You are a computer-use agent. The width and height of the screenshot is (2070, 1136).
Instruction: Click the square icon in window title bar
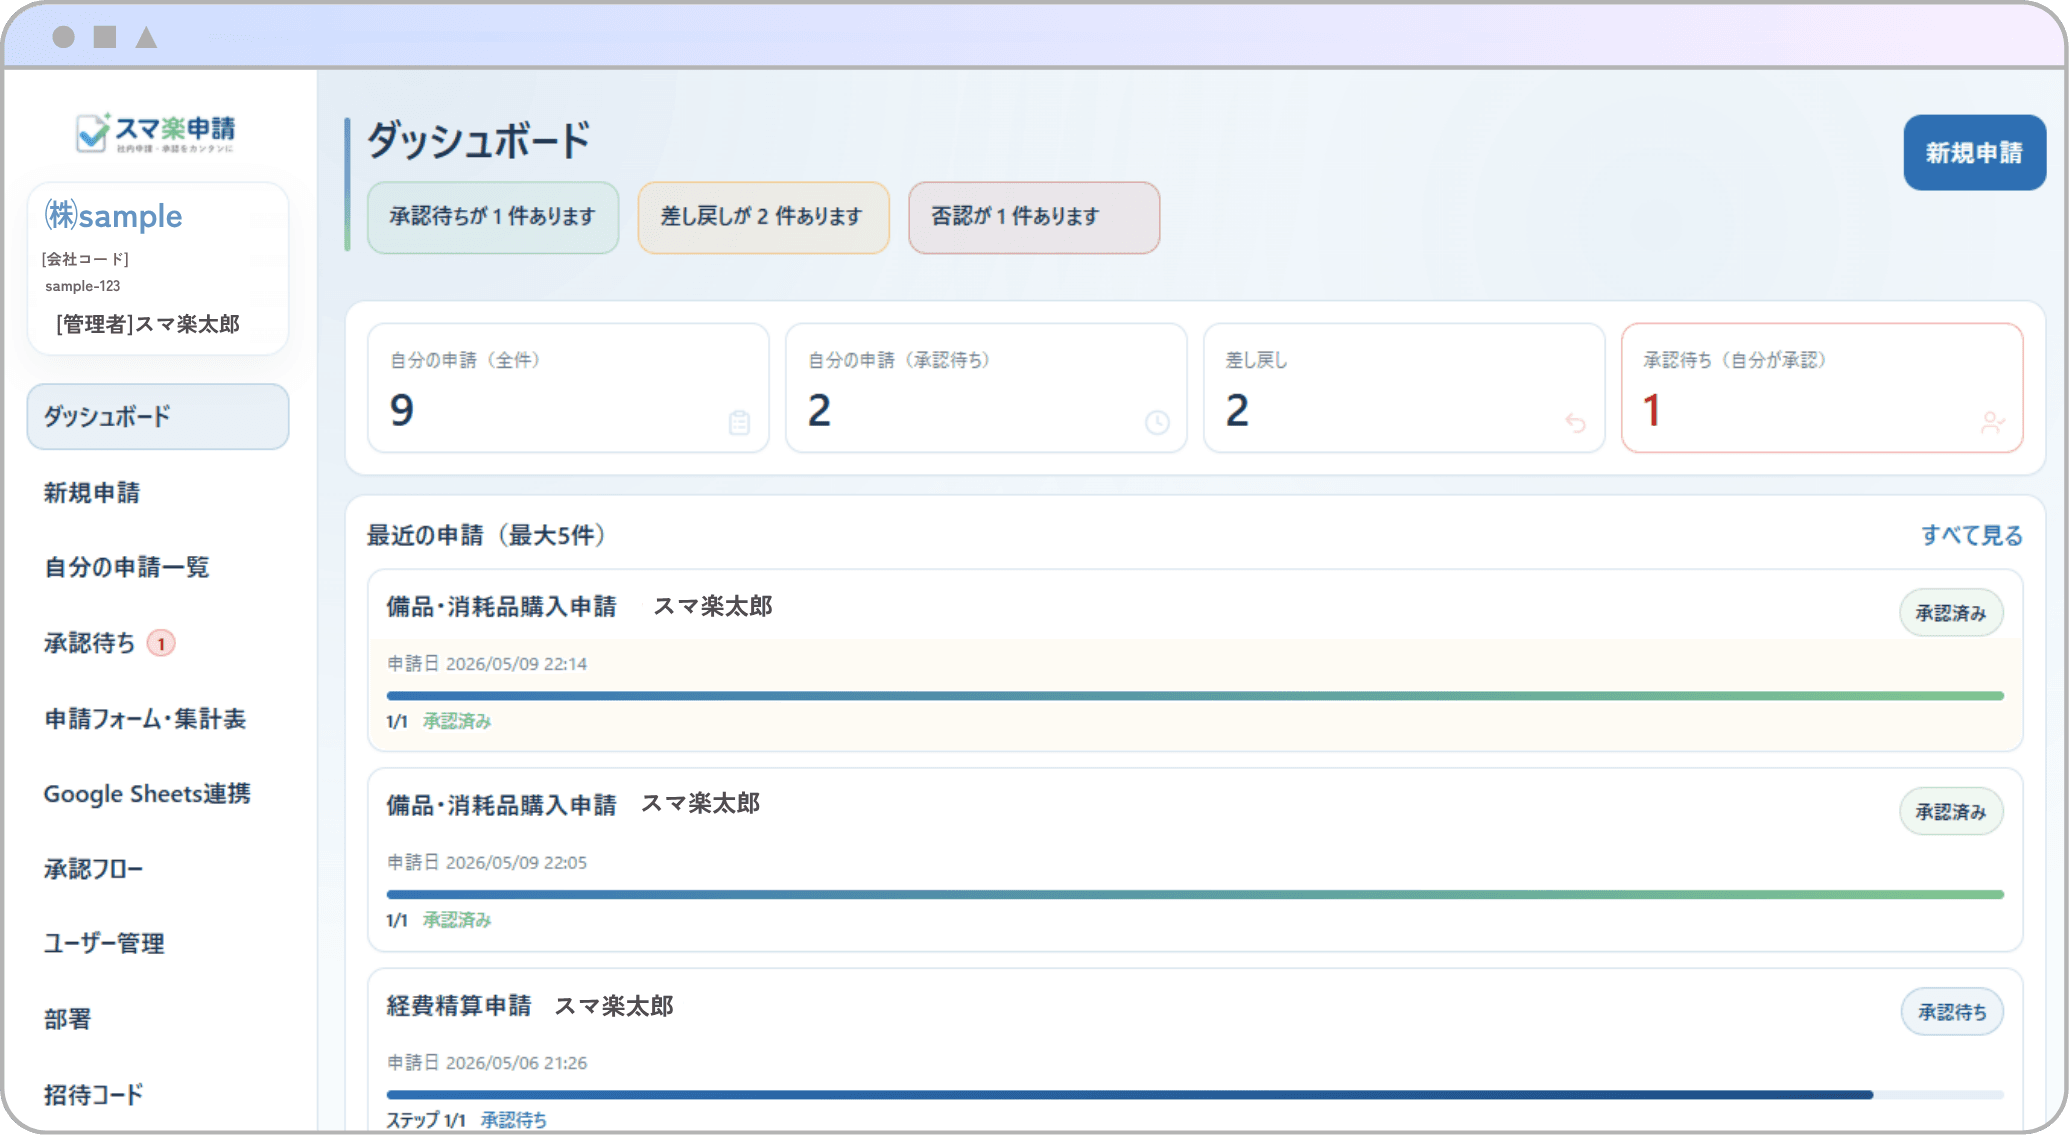(105, 37)
